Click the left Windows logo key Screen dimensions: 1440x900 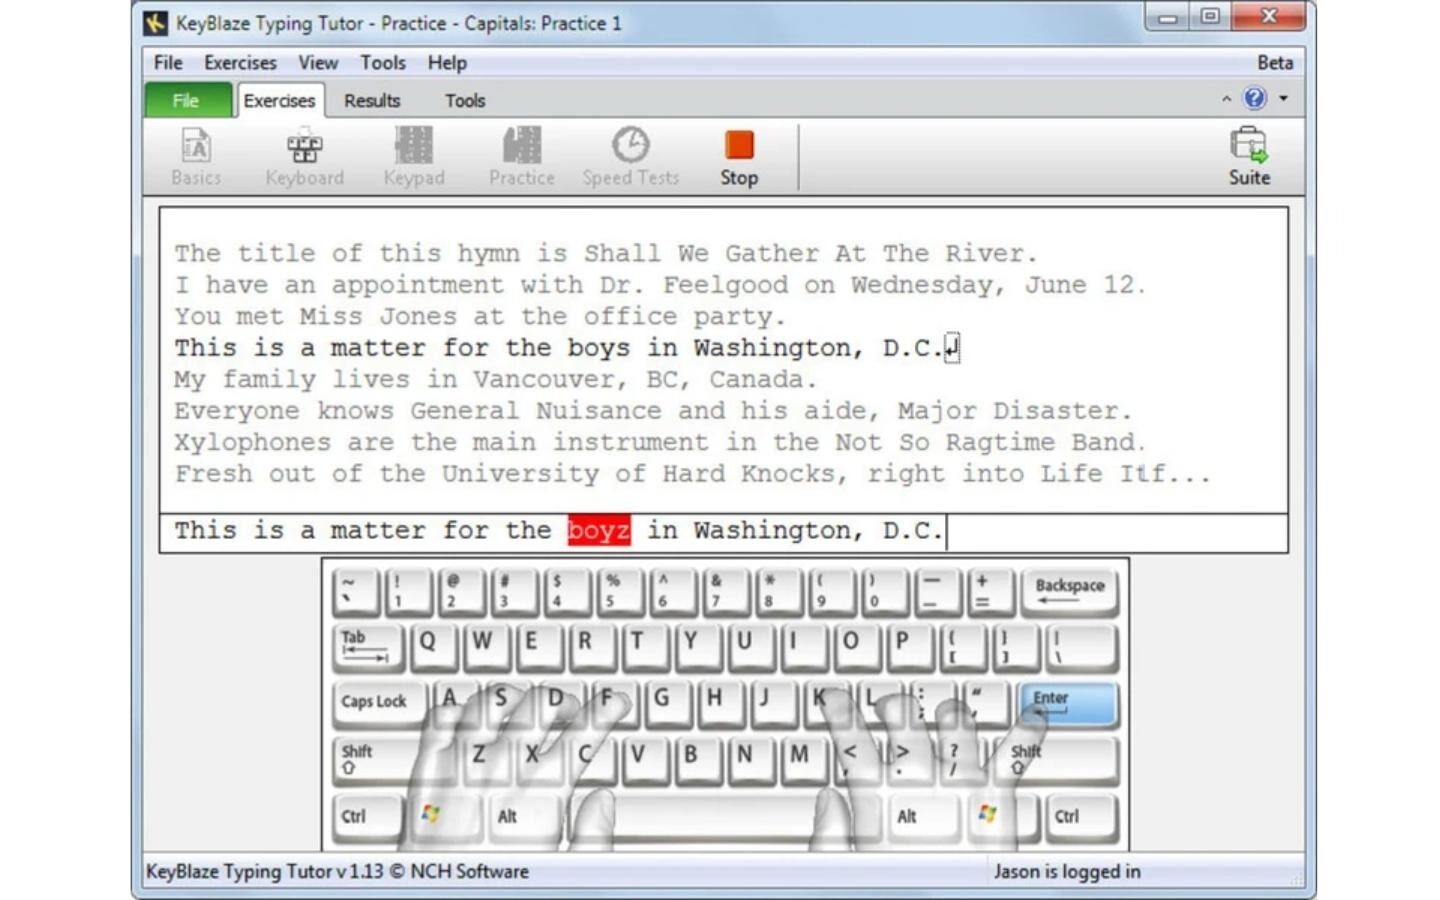(x=445, y=816)
